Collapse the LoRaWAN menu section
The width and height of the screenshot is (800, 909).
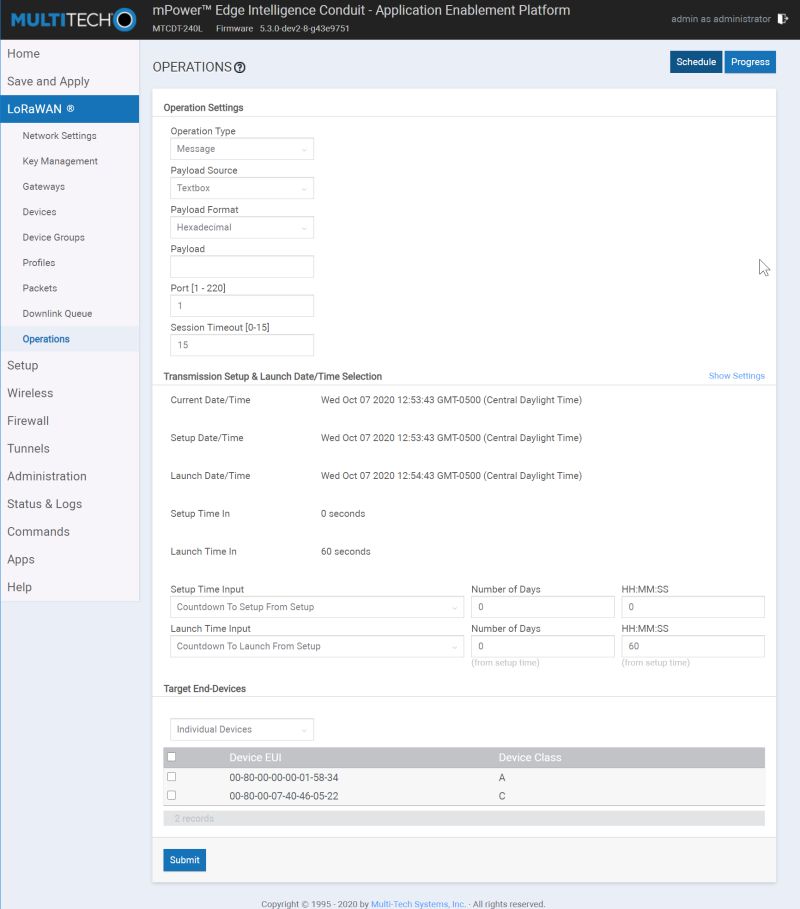click(x=70, y=109)
